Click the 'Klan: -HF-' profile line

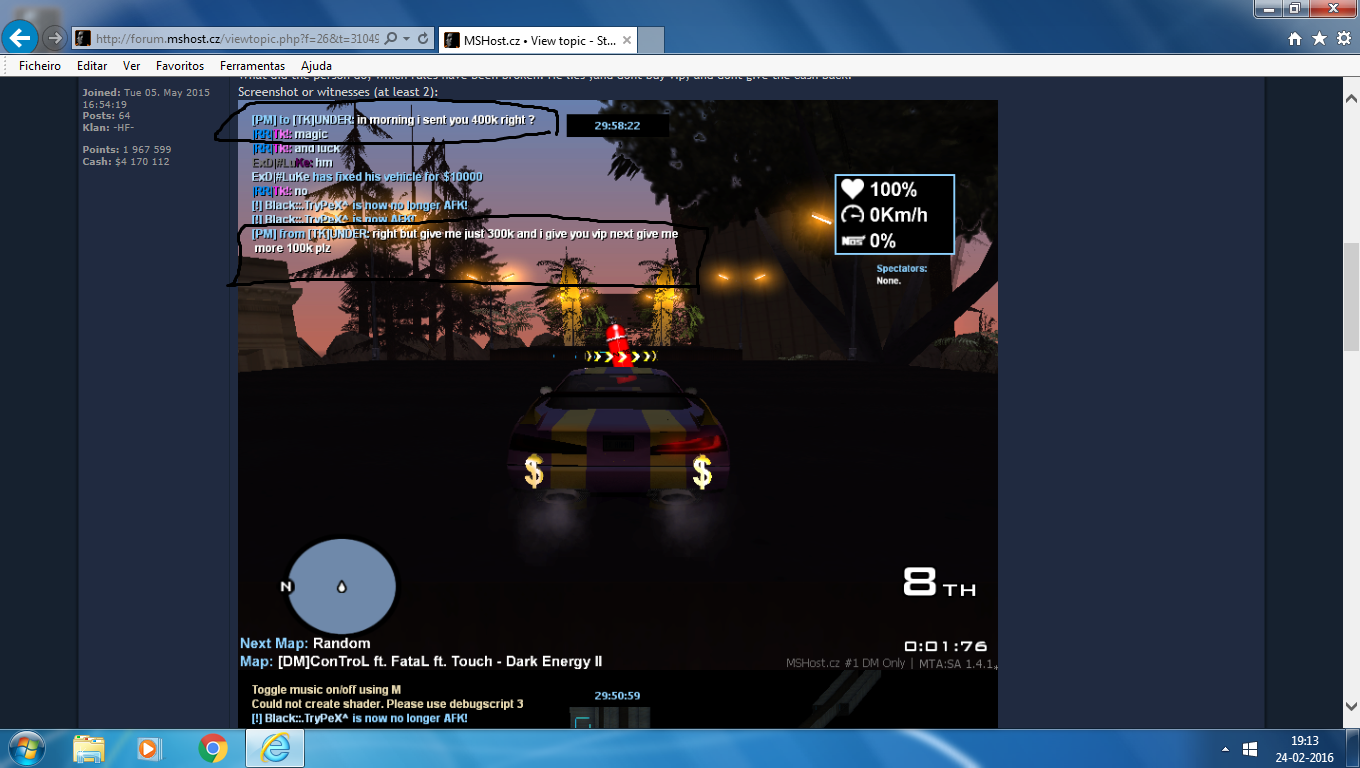click(108, 127)
